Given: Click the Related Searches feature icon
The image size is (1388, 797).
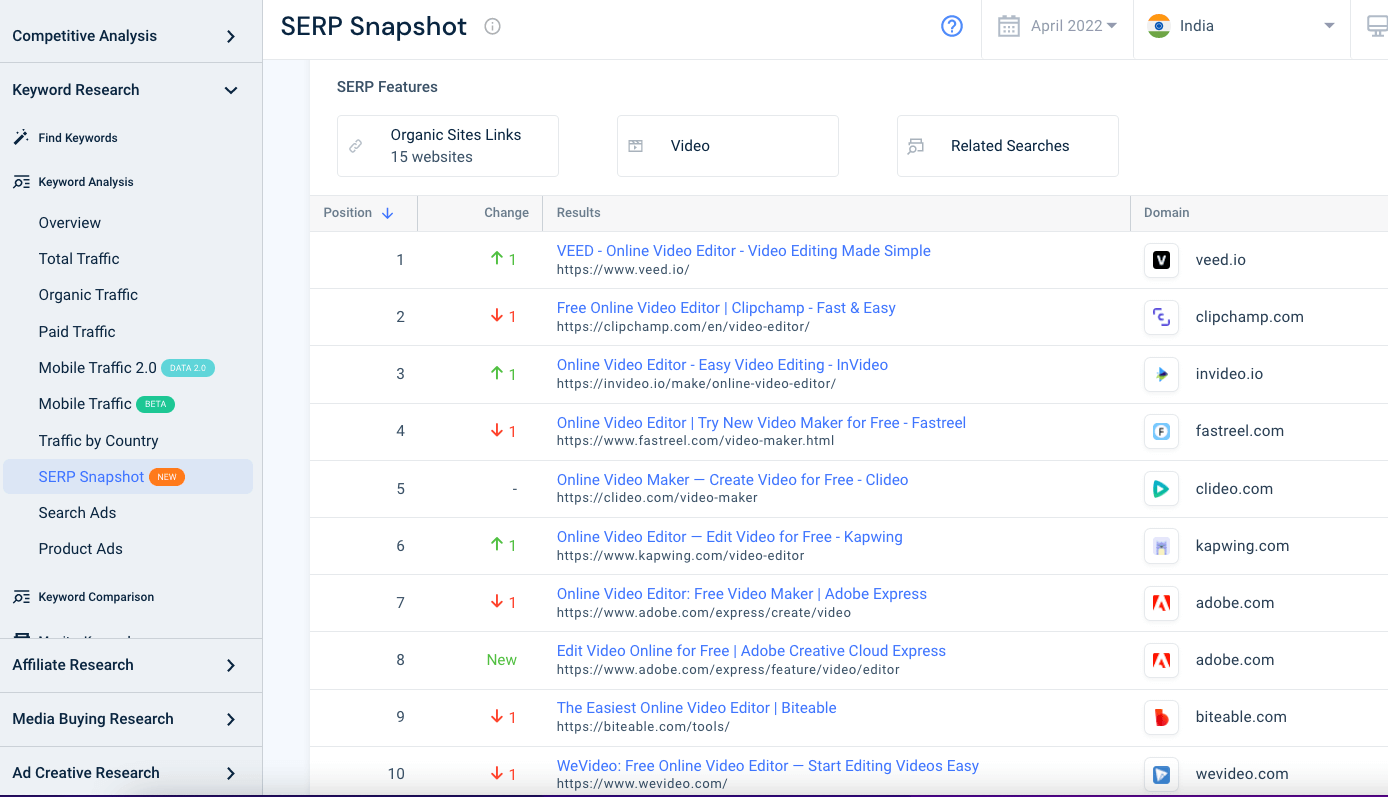Looking at the screenshot, I should (916, 145).
